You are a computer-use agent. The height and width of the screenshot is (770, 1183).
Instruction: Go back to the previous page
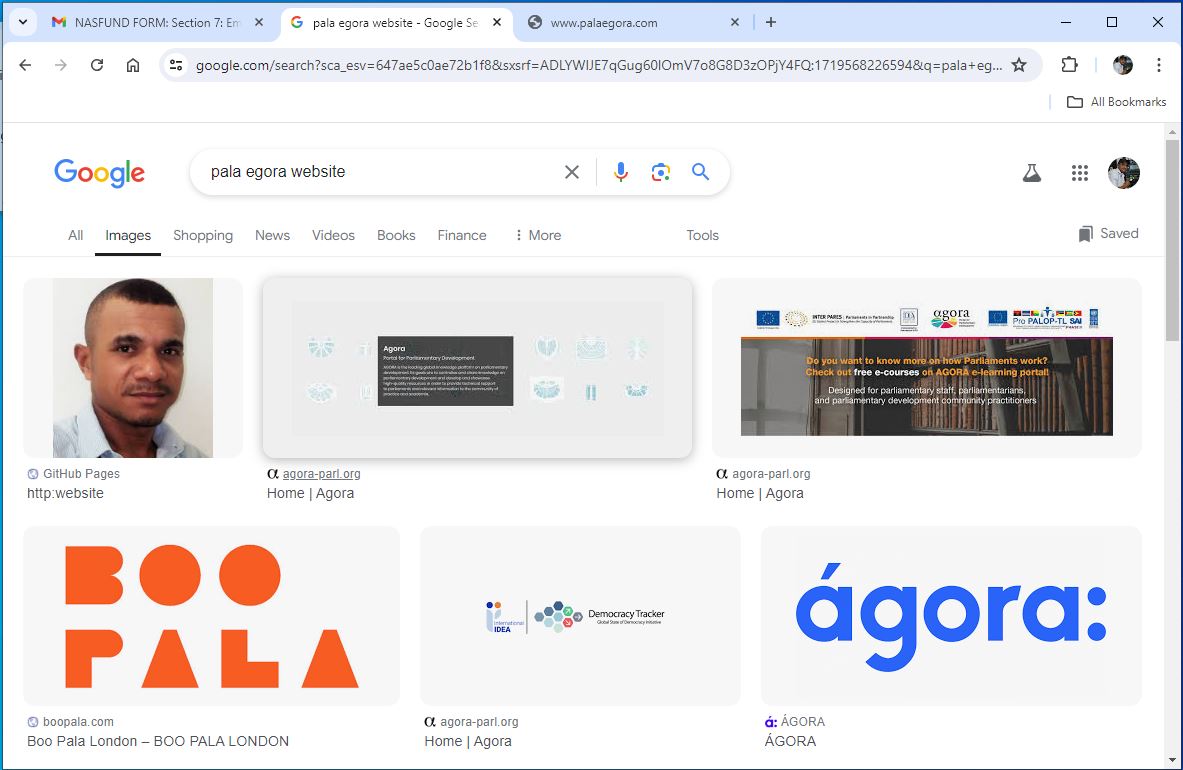pyautogui.click(x=25, y=65)
